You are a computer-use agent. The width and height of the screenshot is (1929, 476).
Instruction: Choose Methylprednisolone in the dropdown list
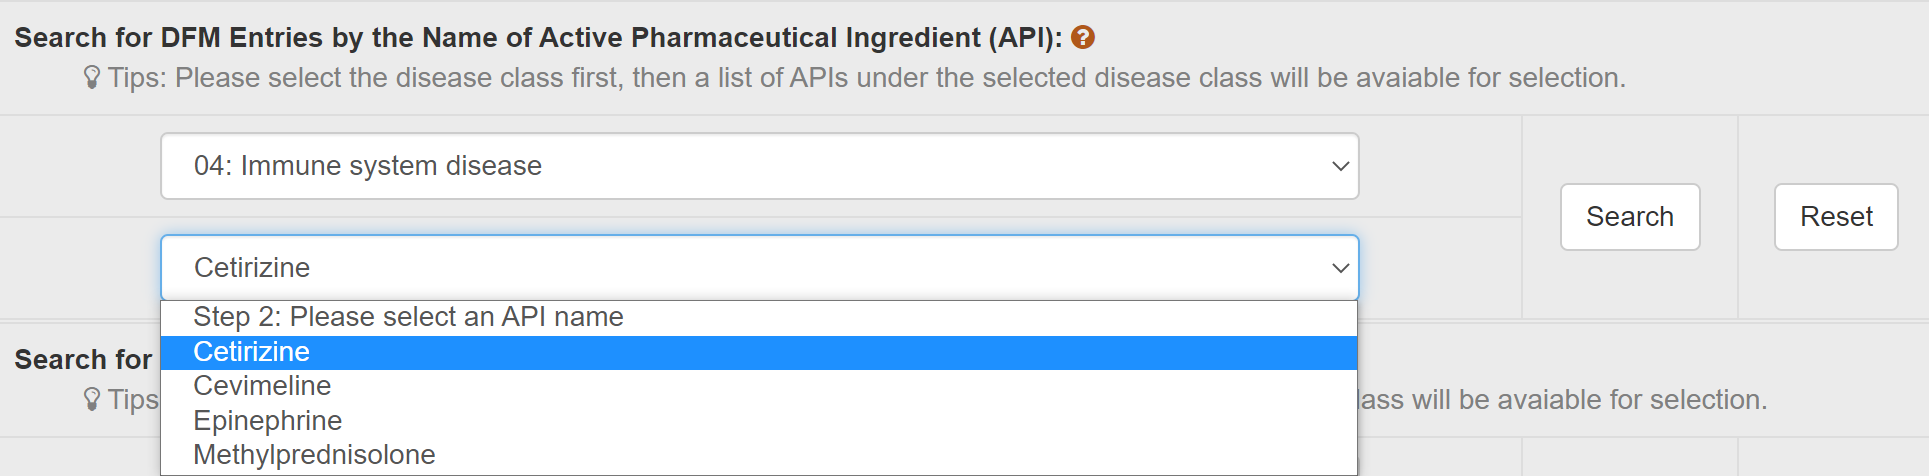(x=314, y=455)
